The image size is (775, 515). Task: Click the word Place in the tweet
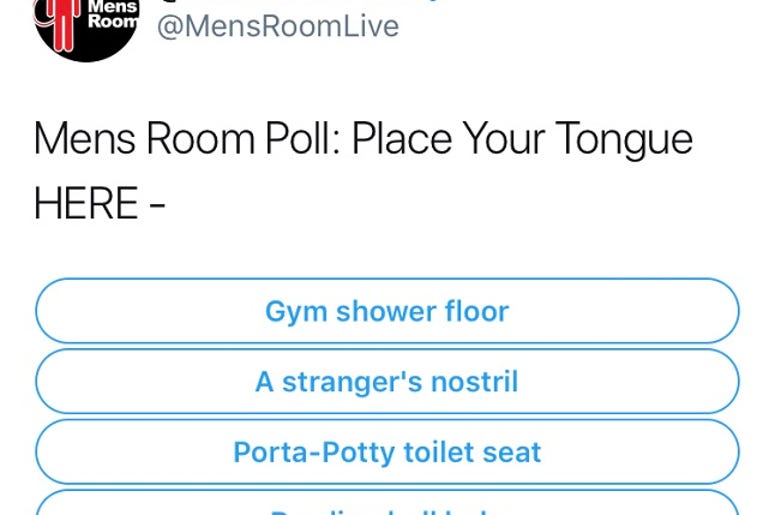pos(401,138)
